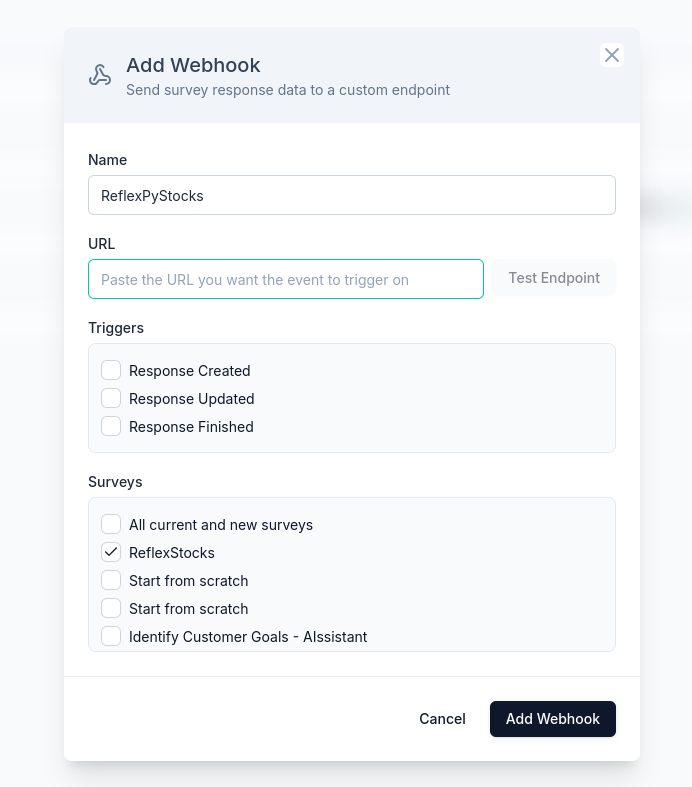
Task: Click into the URL input field
Action: [286, 279]
